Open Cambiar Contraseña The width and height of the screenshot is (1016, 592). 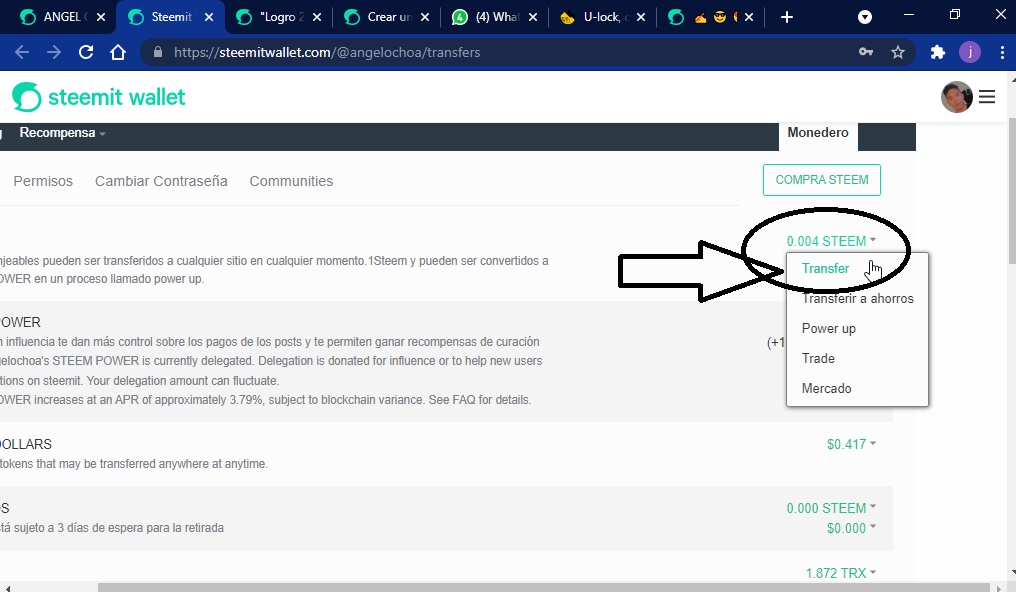click(x=161, y=181)
